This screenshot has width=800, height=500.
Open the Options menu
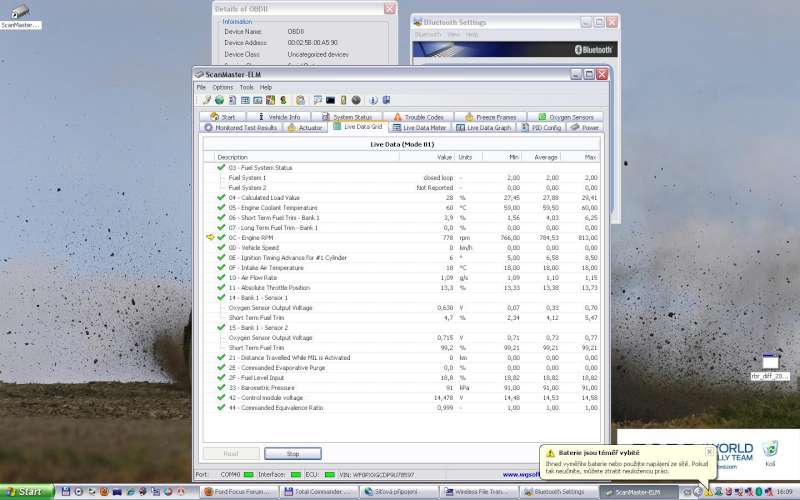(222, 87)
